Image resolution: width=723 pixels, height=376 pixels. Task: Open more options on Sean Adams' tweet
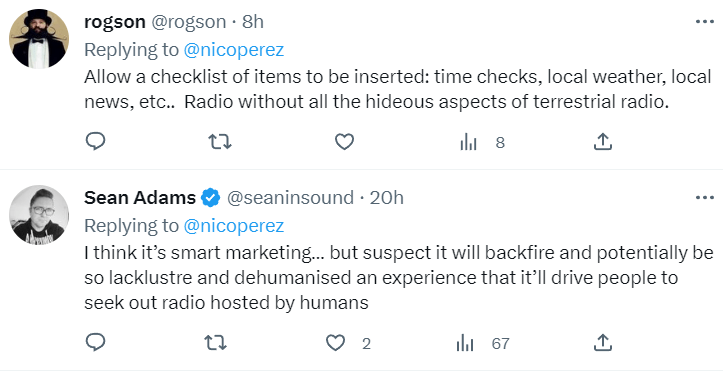[x=705, y=197]
